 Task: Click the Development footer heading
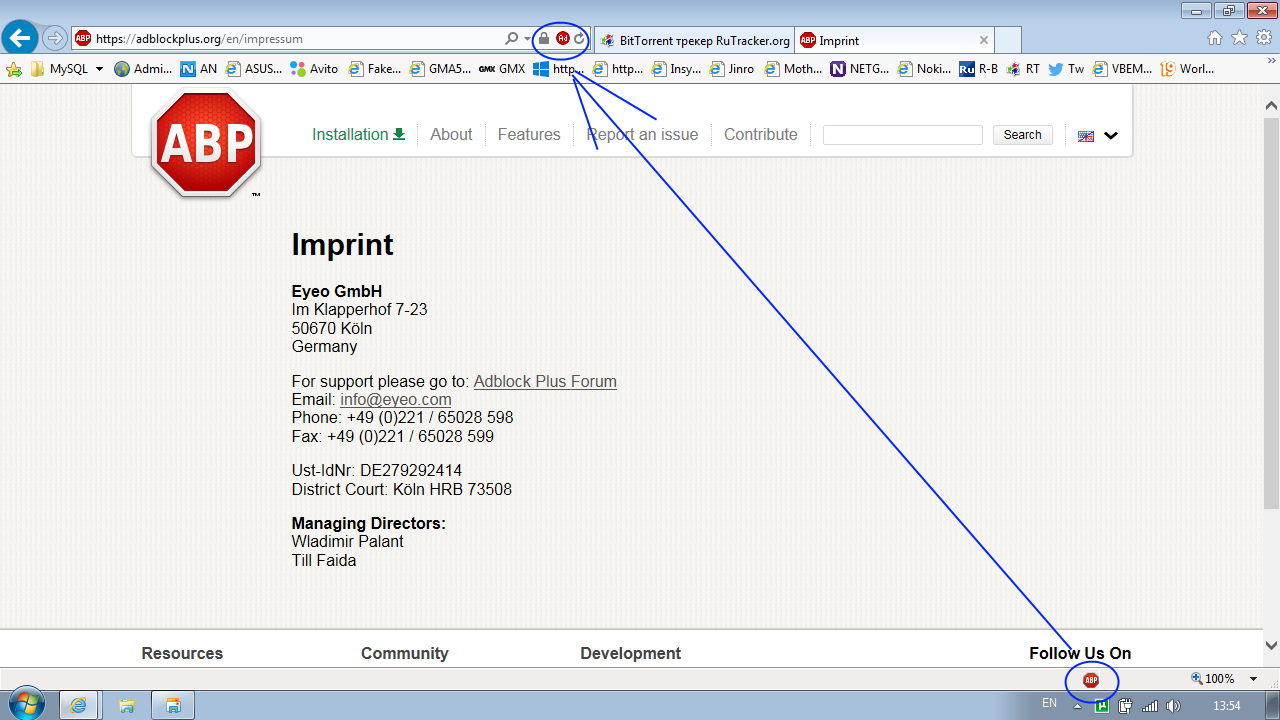631,653
